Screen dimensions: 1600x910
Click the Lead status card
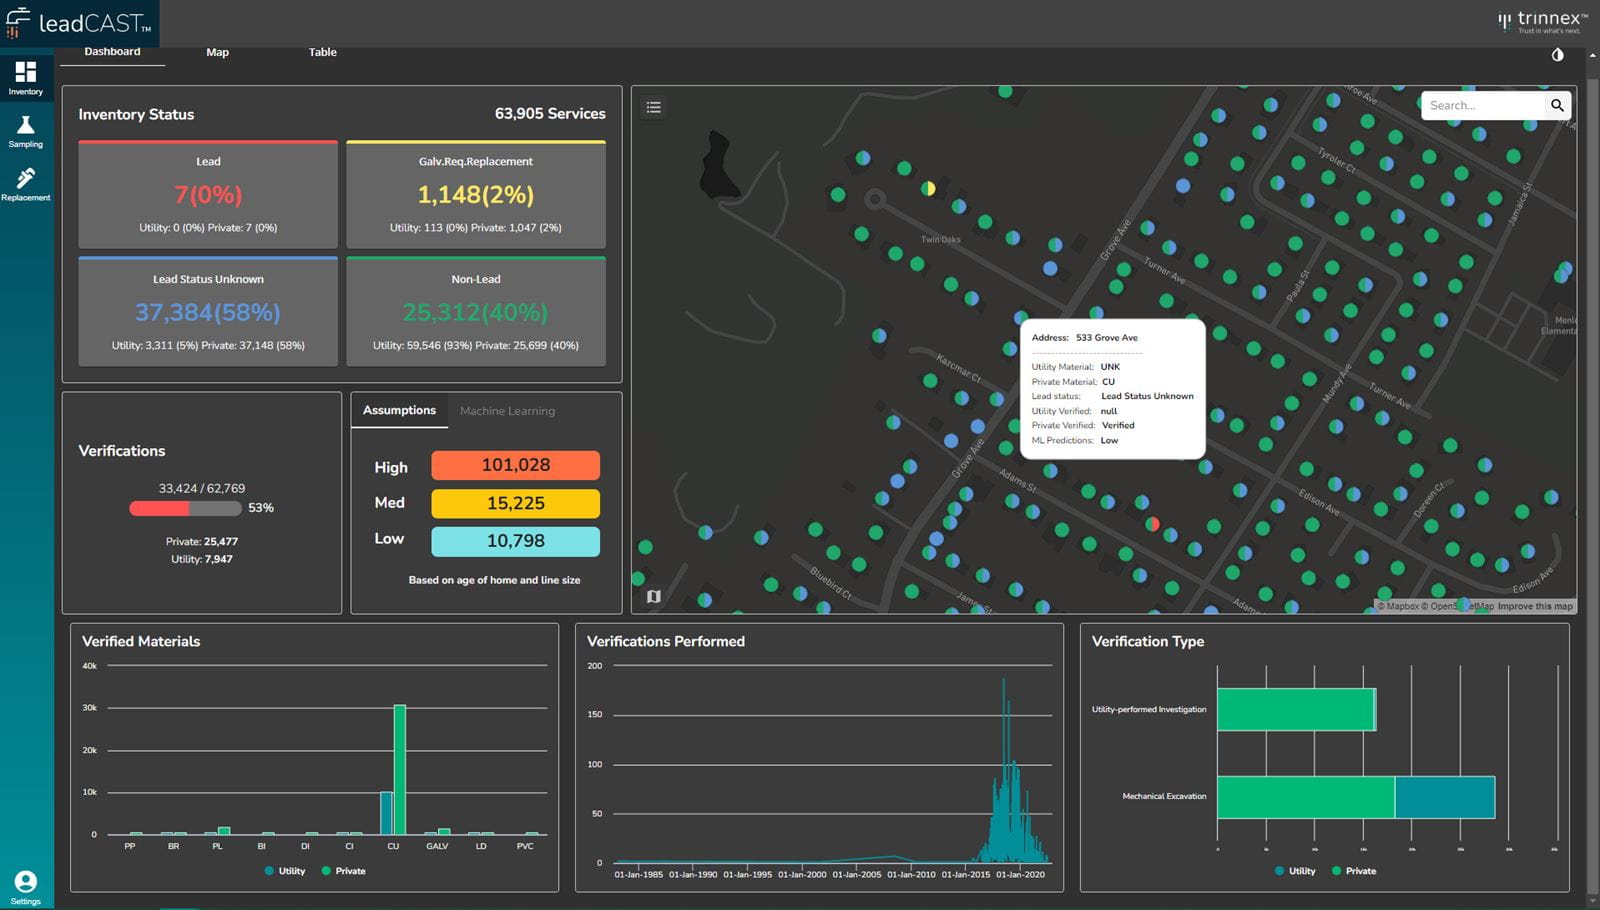(x=208, y=194)
